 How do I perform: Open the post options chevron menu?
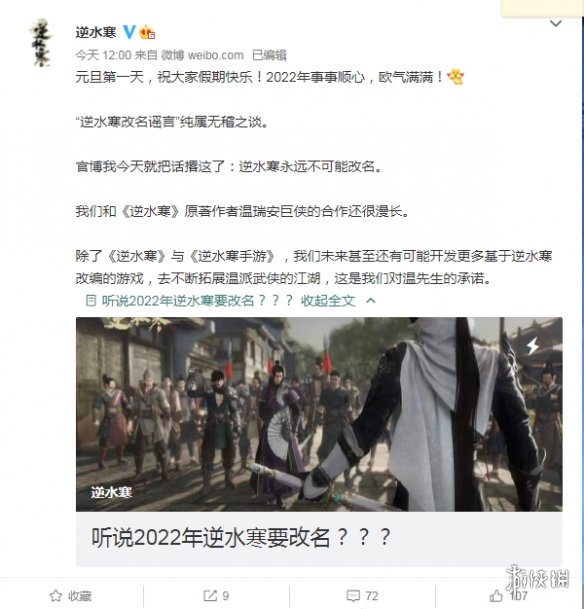(x=556, y=24)
